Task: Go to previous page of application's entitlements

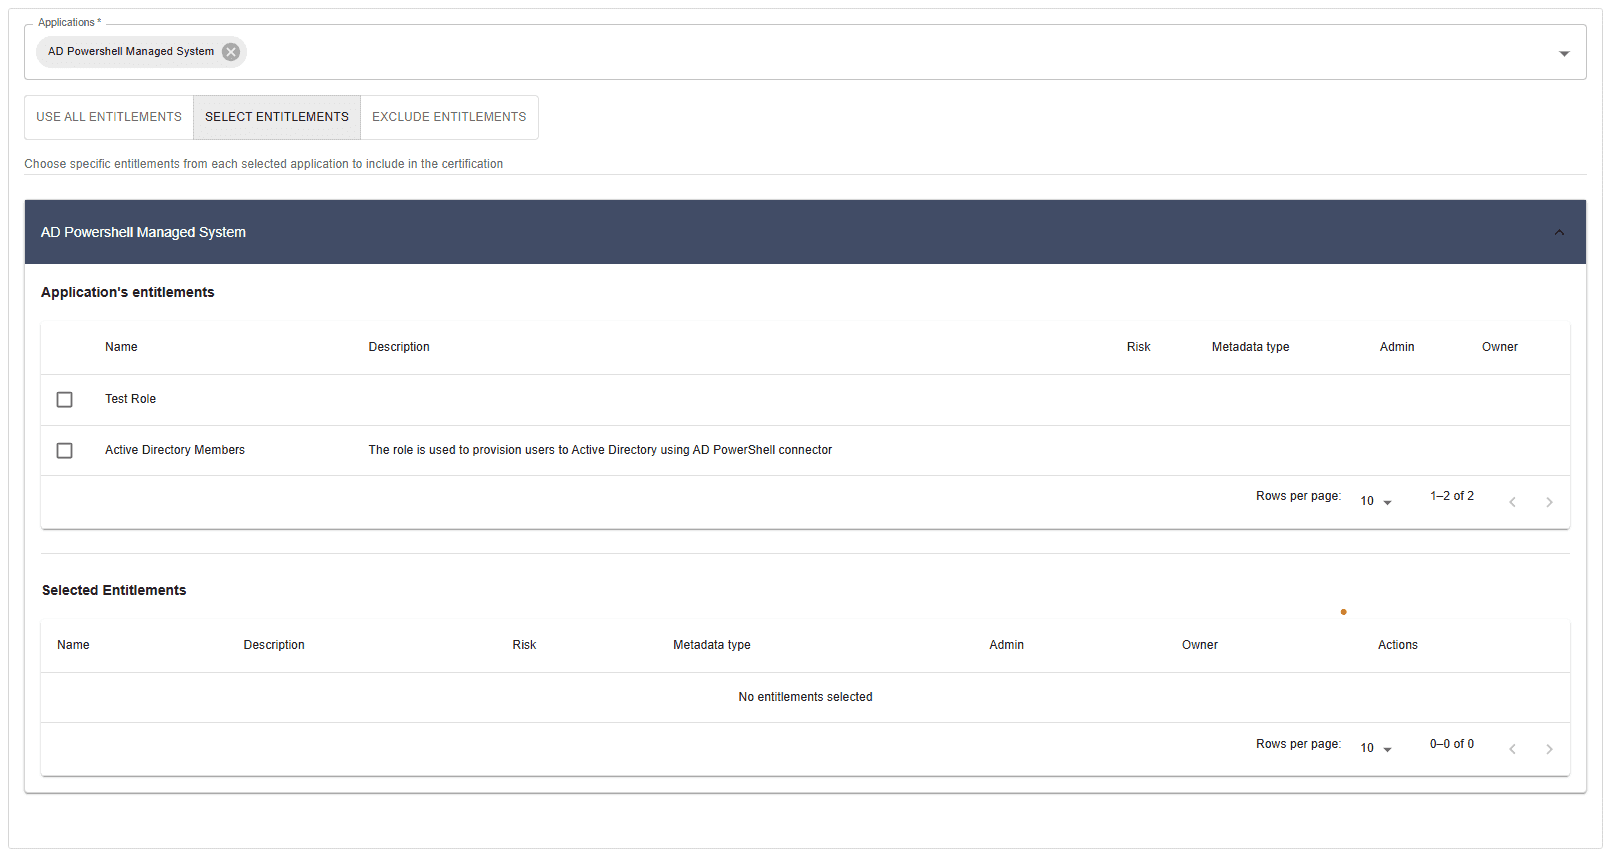Action: pos(1512,502)
